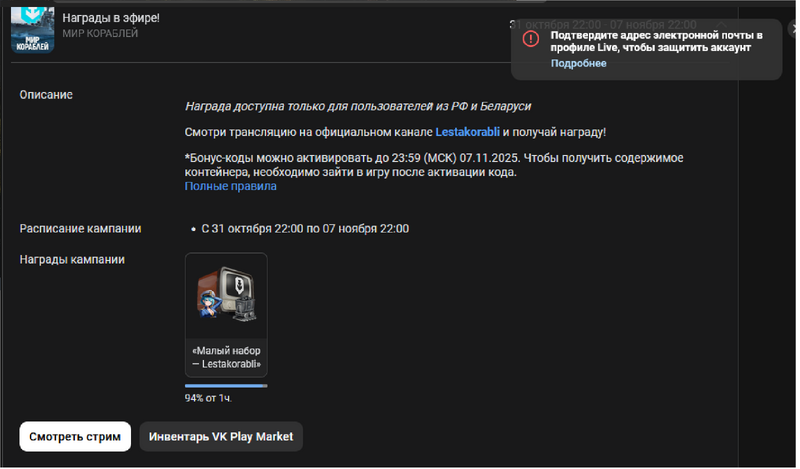This screenshot has height=469, width=800.
Task: Open the Lestakorabli channel link
Action: (x=467, y=132)
